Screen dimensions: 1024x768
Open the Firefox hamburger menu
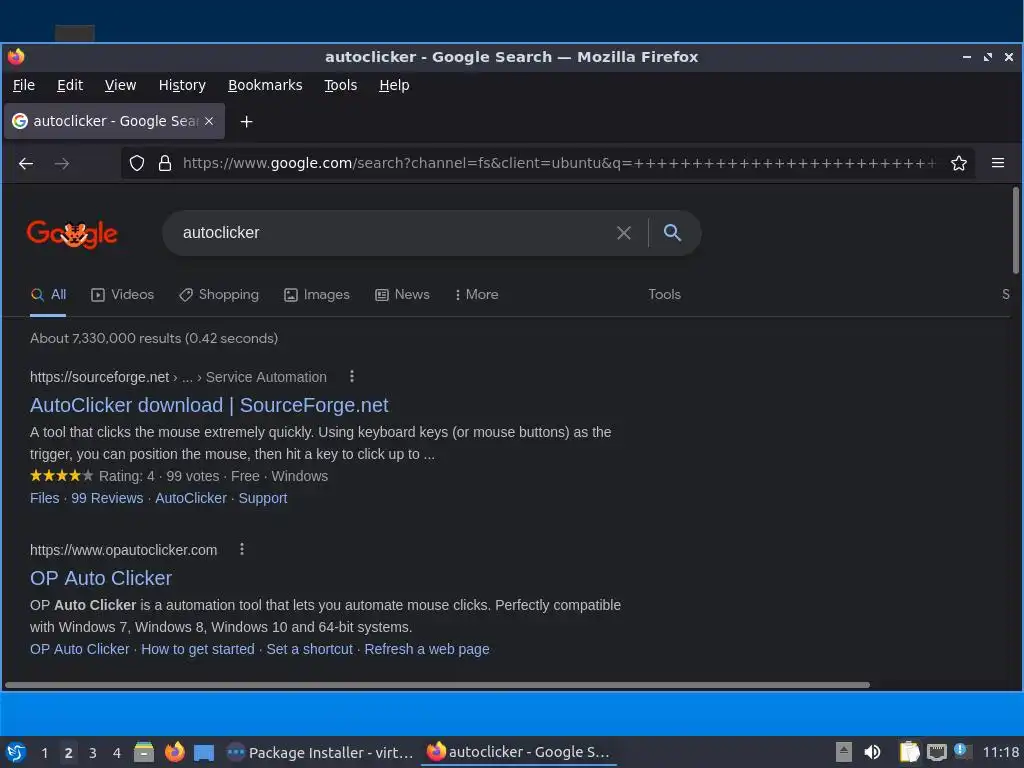pyautogui.click(x=998, y=163)
